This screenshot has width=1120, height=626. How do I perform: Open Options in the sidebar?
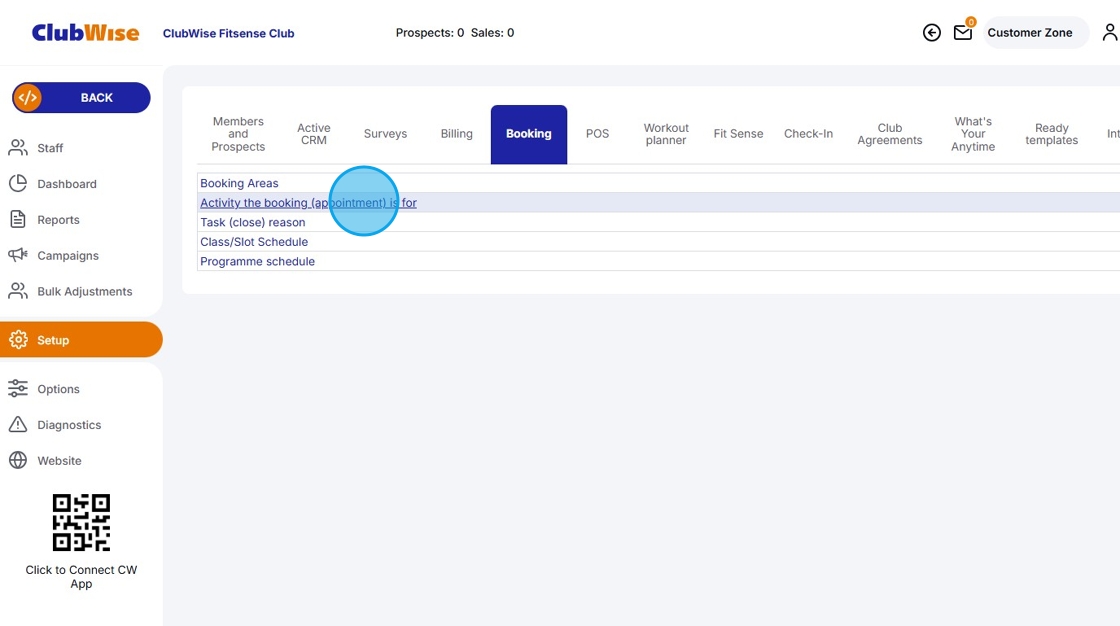coord(59,389)
